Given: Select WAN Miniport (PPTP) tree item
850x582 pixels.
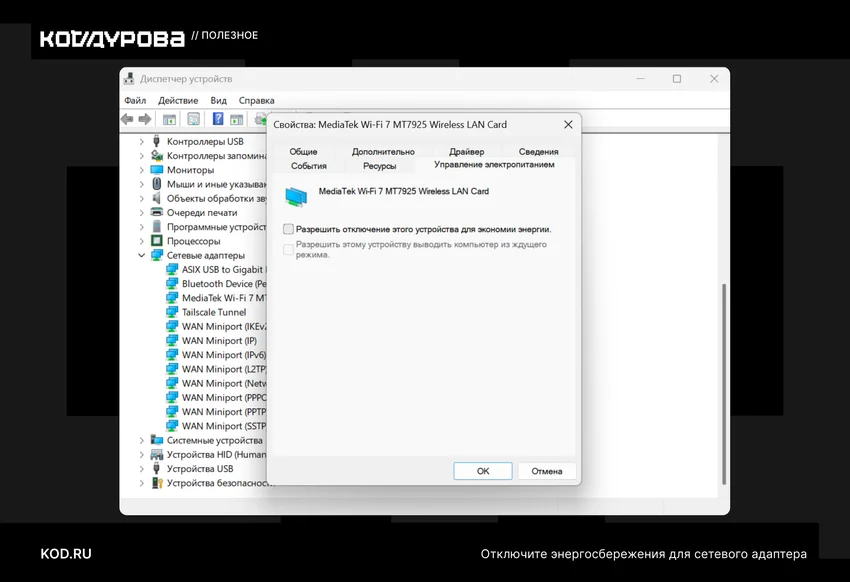Looking at the screenshot, I should coord(224,411).
